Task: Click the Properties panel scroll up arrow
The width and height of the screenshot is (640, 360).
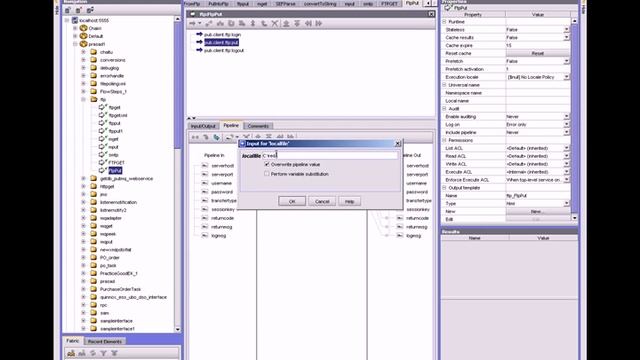Action: [575, 20]
